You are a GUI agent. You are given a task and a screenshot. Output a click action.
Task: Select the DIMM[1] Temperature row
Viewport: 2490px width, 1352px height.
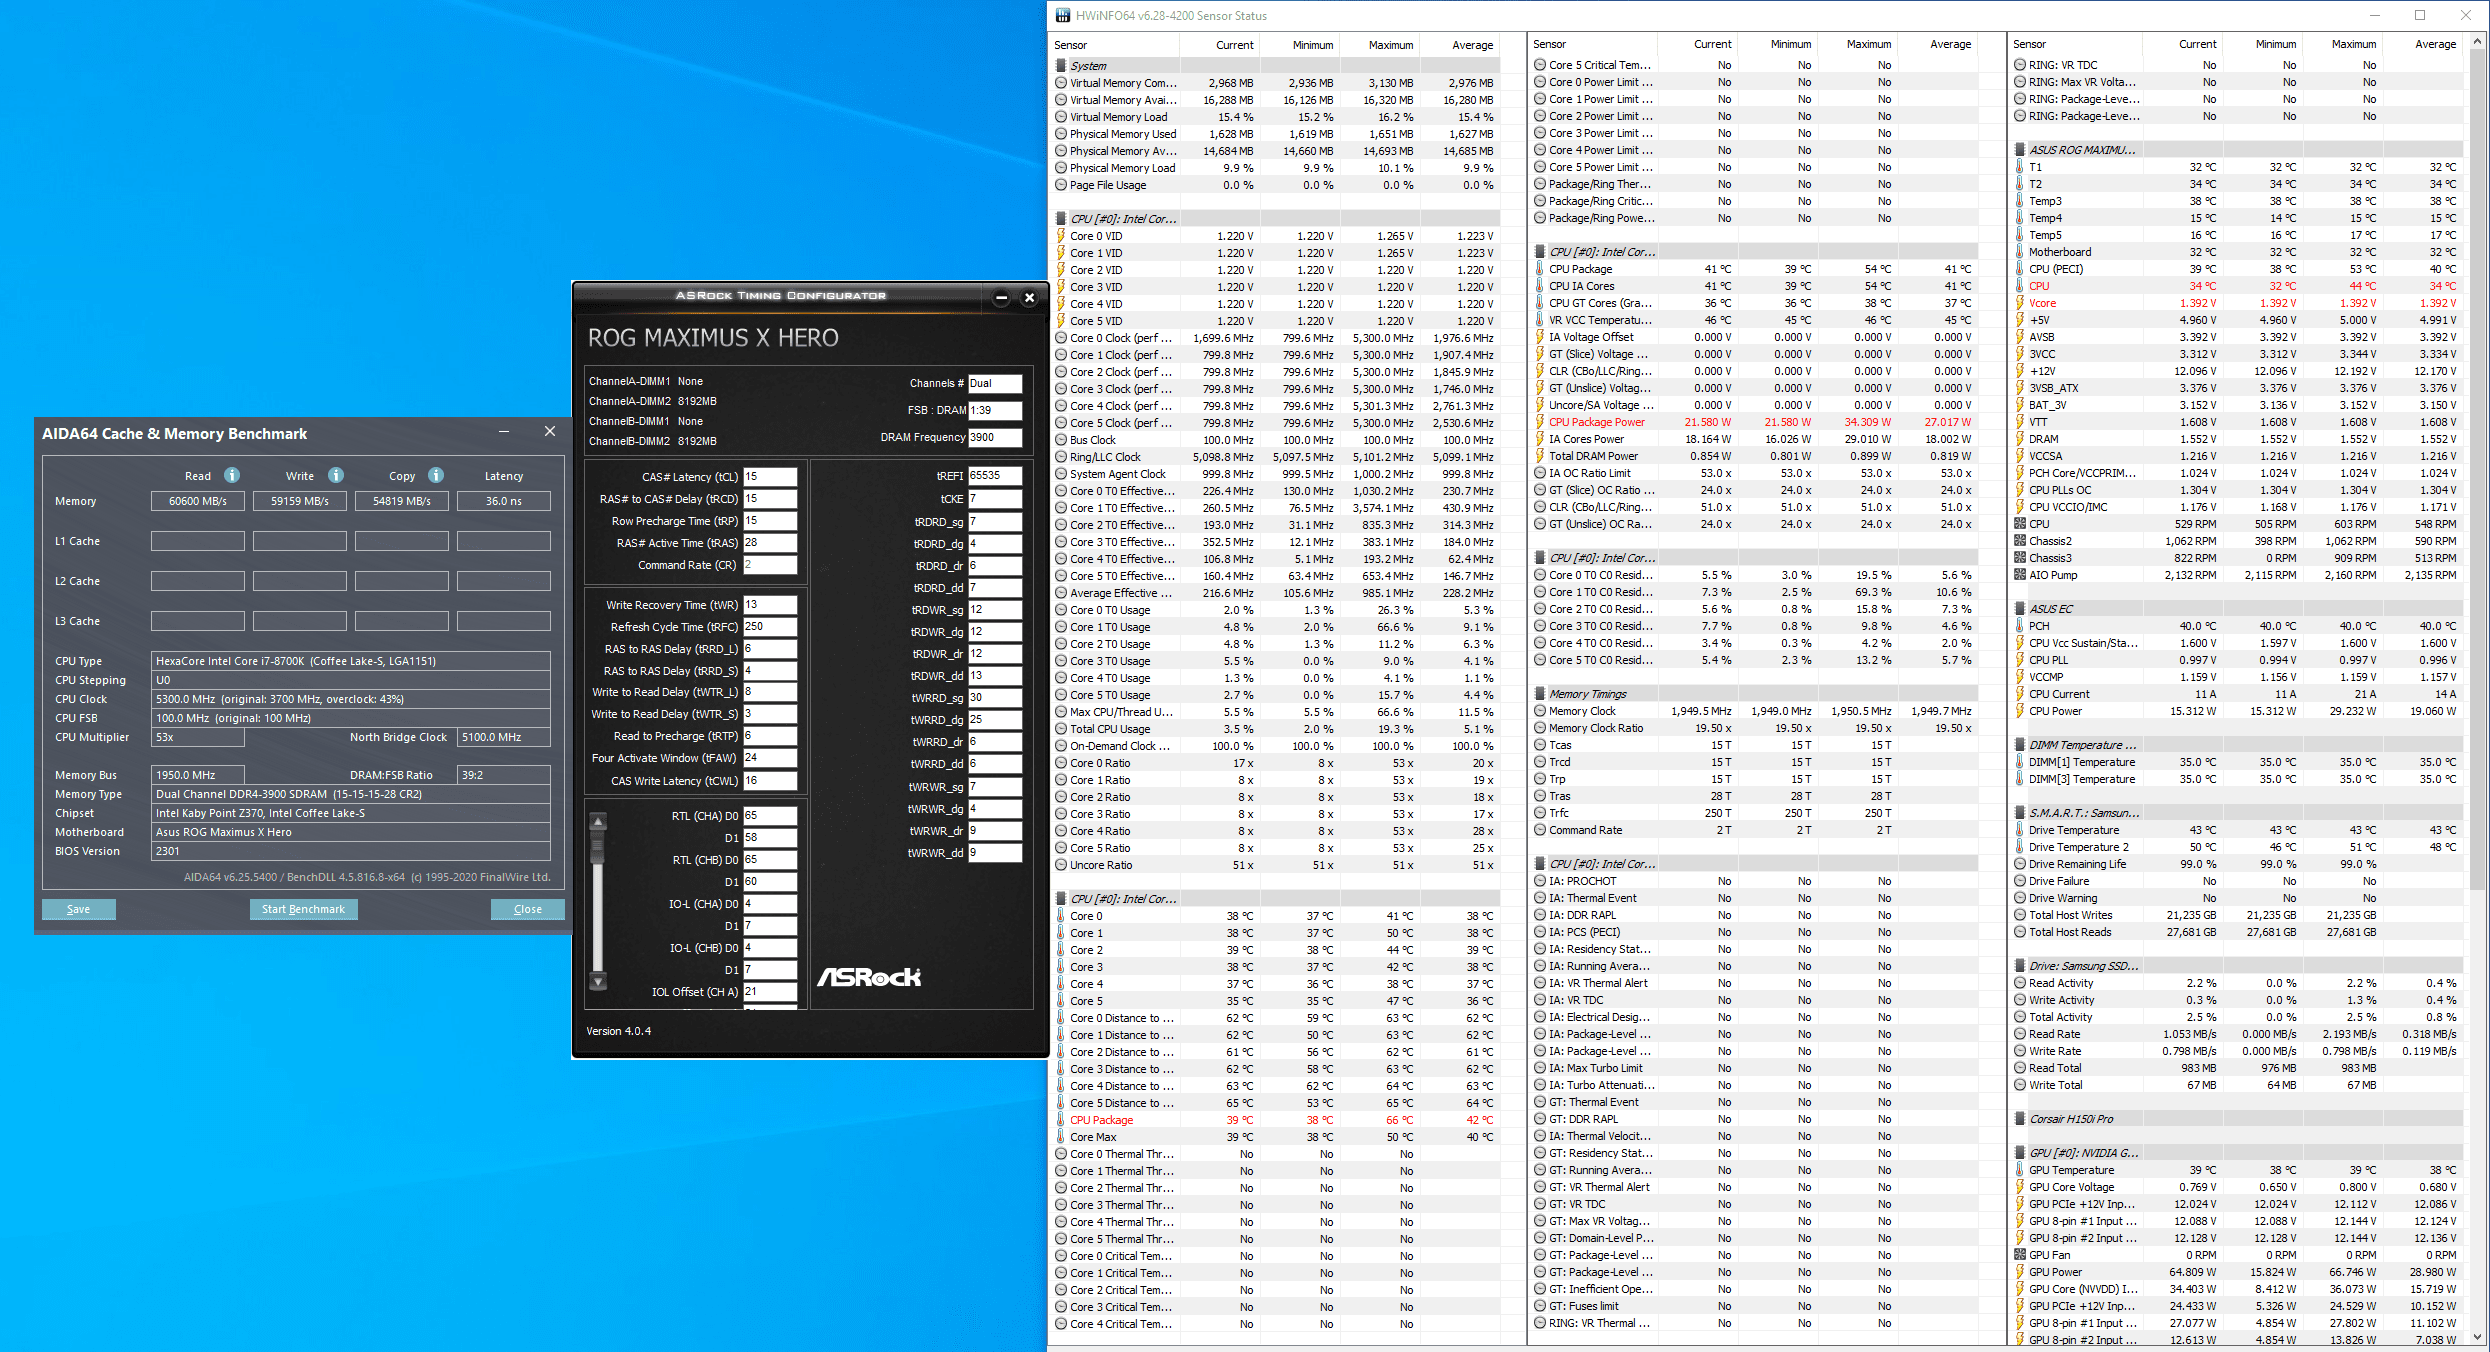click(x=2236, y=762)
